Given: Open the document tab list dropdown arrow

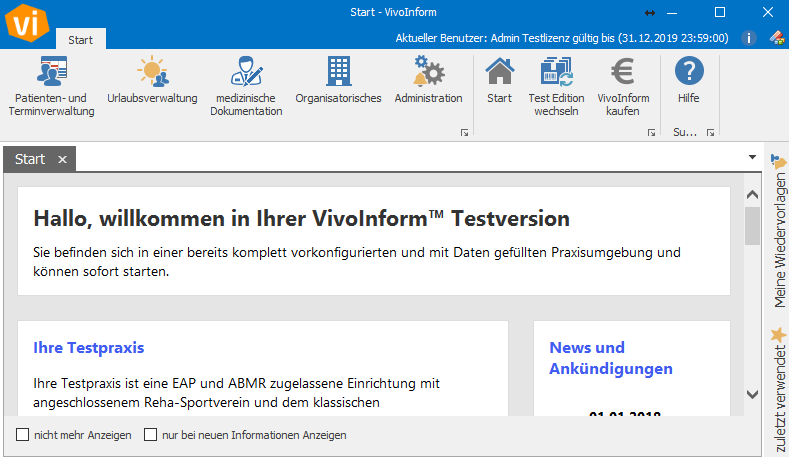Looking at the screenshot, I should pos(752,157).
